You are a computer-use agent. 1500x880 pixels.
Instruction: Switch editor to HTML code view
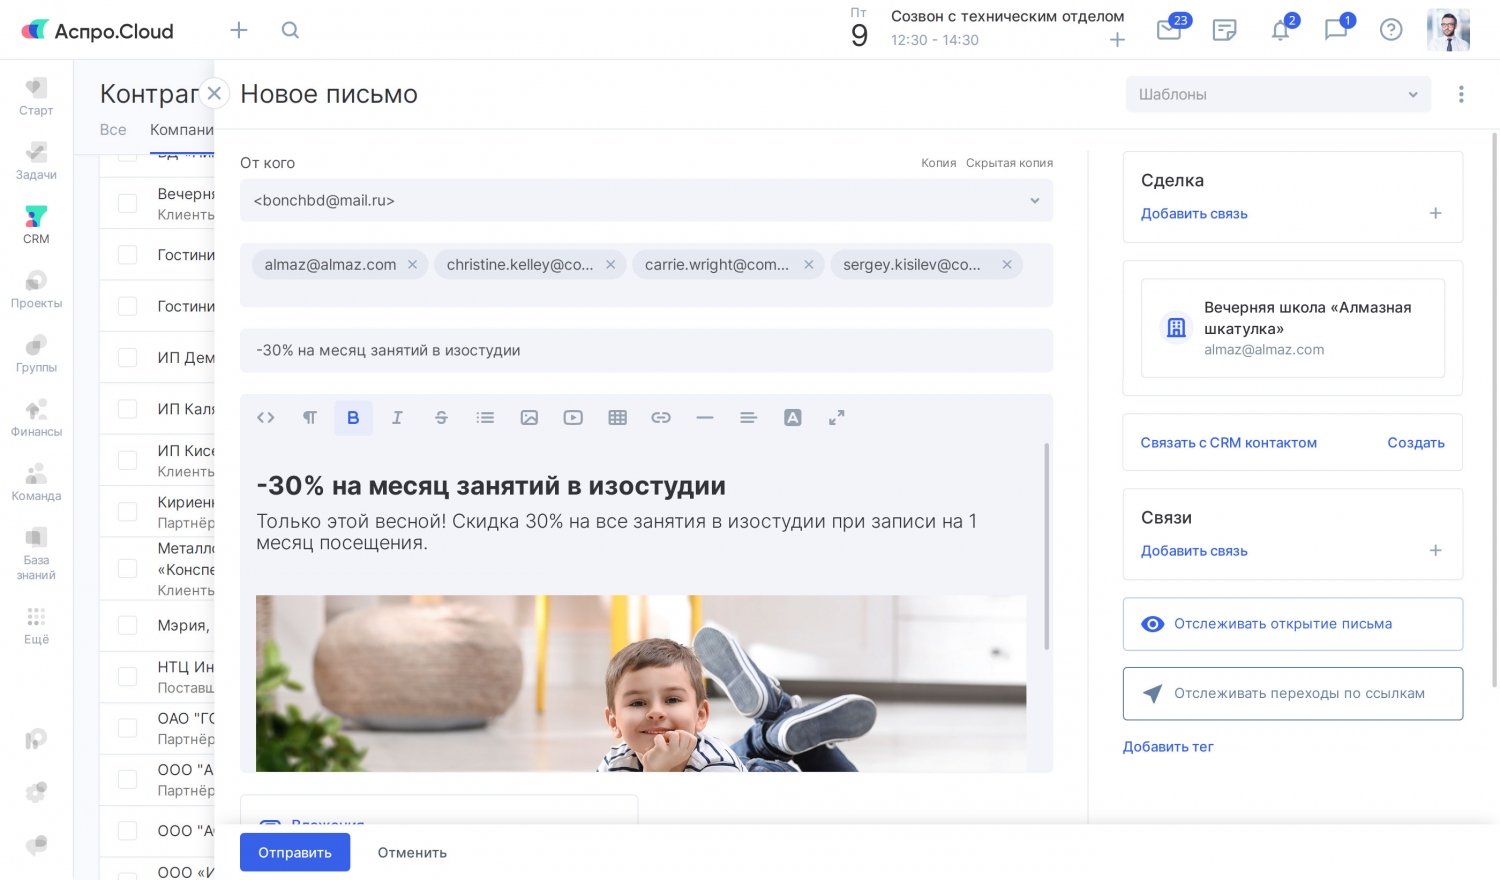pos(266,418)
